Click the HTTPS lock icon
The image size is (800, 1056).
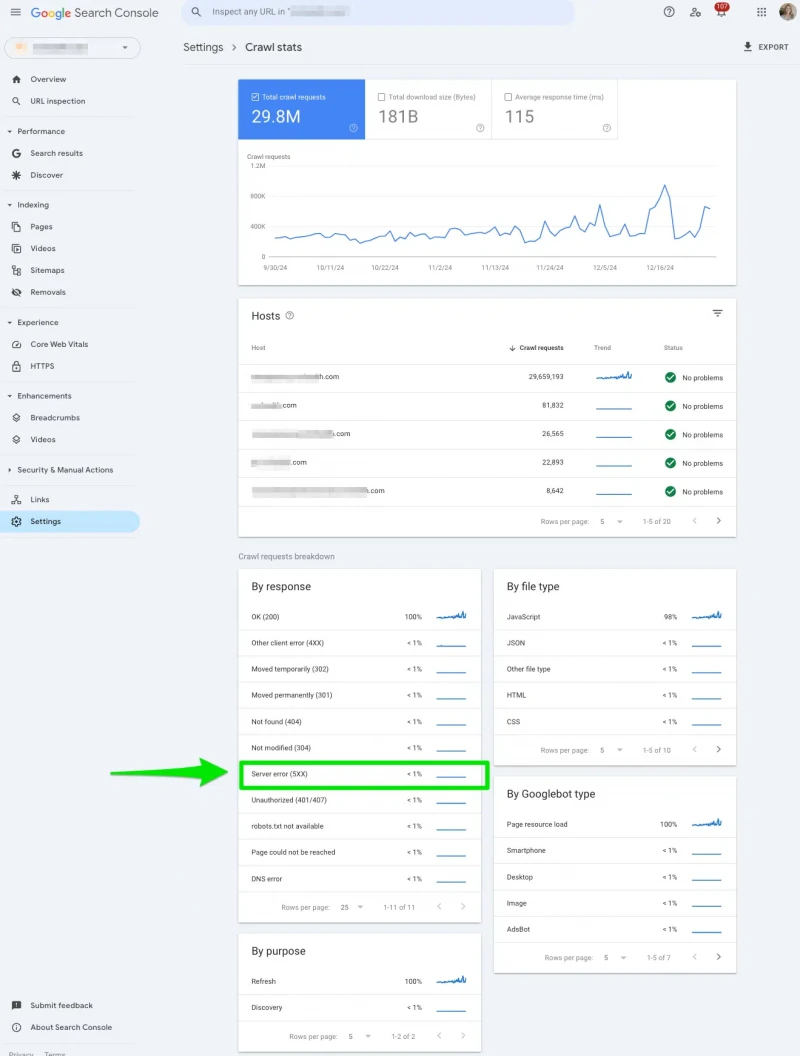coord(16,366)
